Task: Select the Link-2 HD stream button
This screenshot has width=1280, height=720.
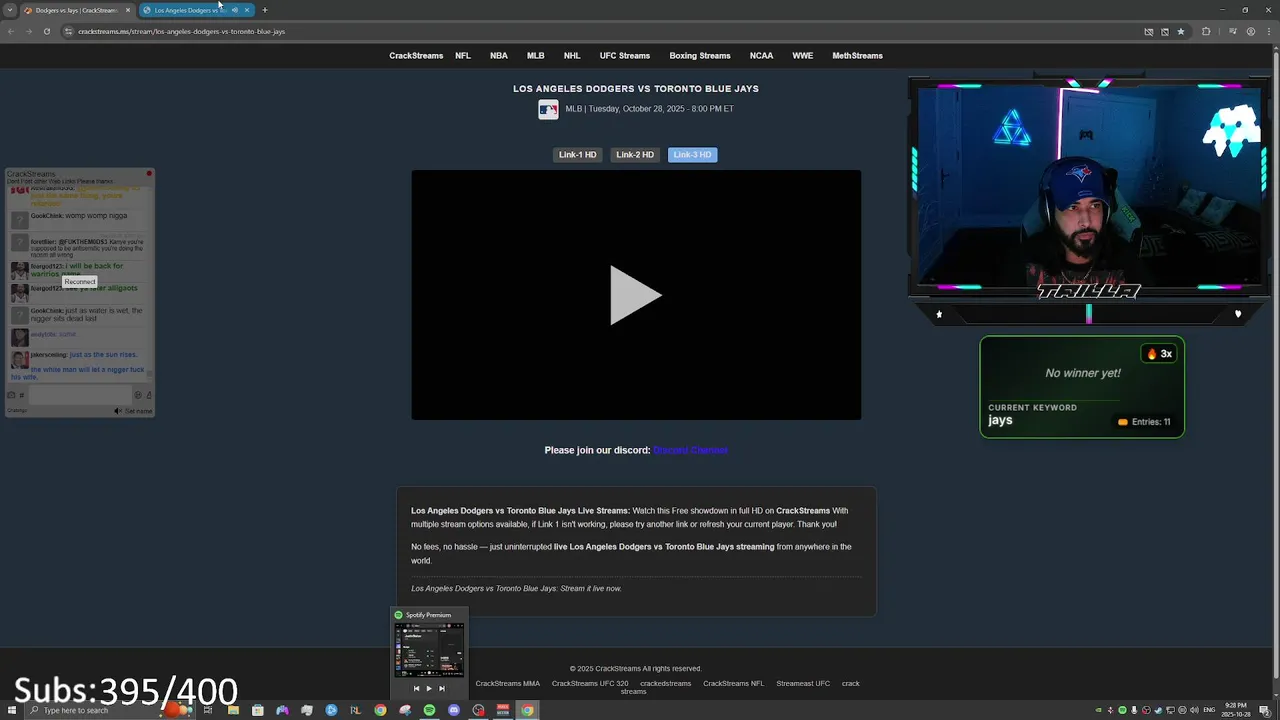Action: [635, 155]
